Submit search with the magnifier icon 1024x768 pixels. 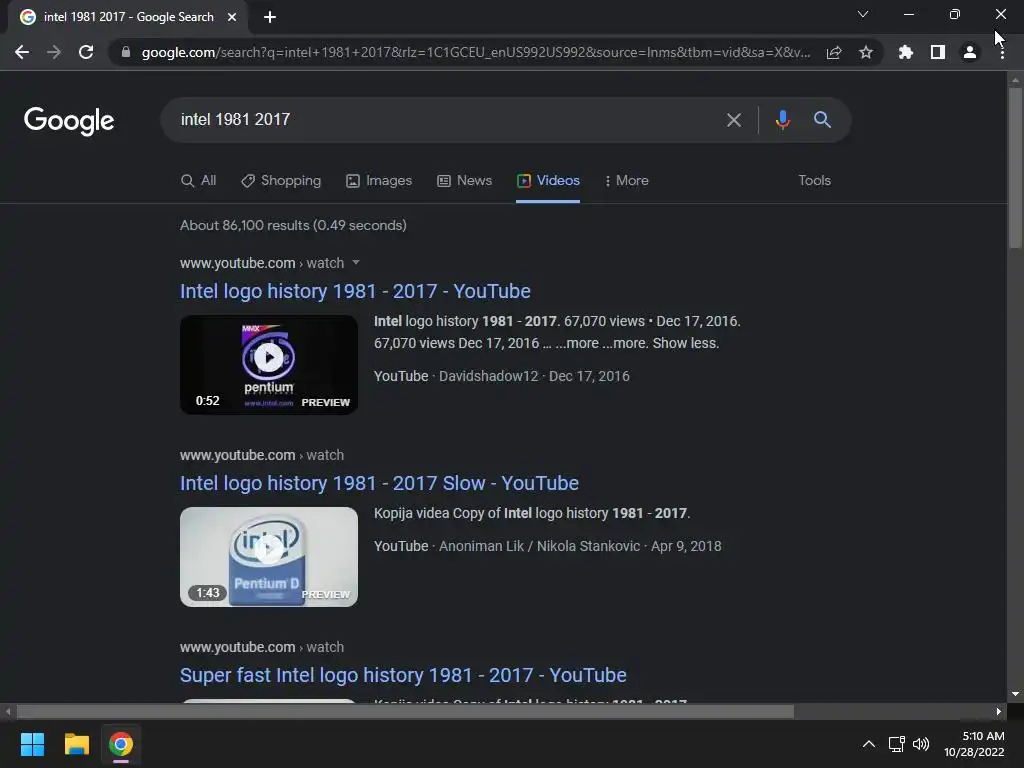tap(822, 120)
